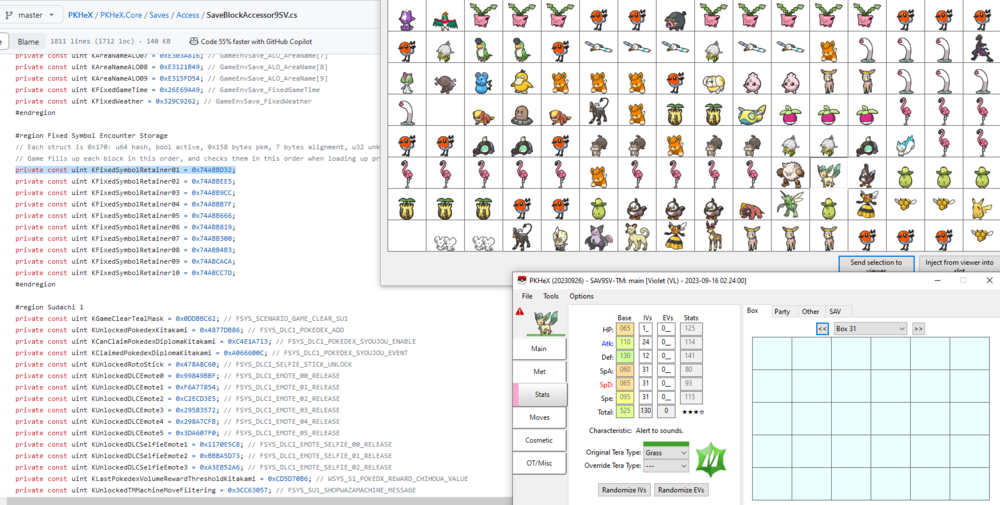Open the Tools menu
This screenshot has height=505, width=1000.
point(551,296)
